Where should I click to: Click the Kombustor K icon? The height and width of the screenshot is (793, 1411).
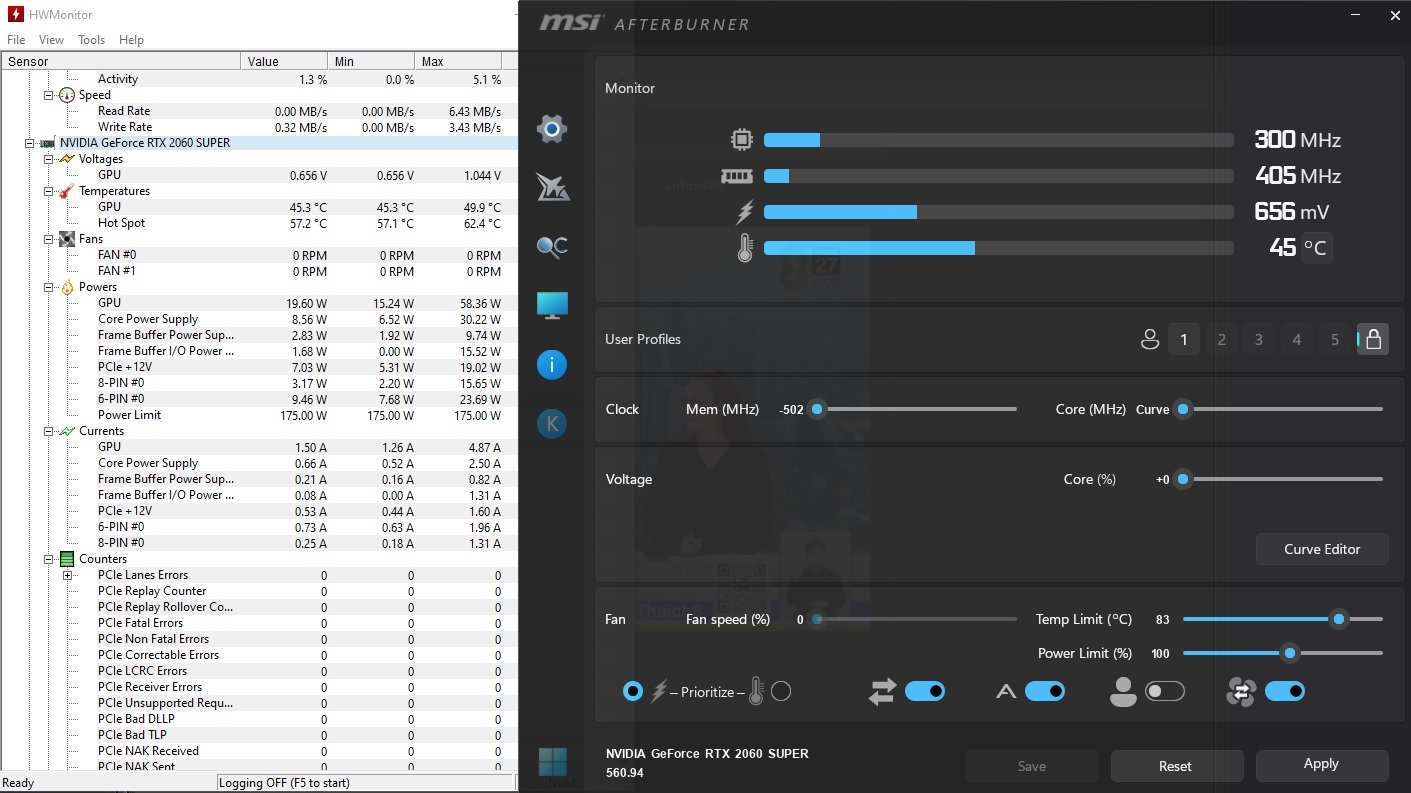[x=552, y=424]
